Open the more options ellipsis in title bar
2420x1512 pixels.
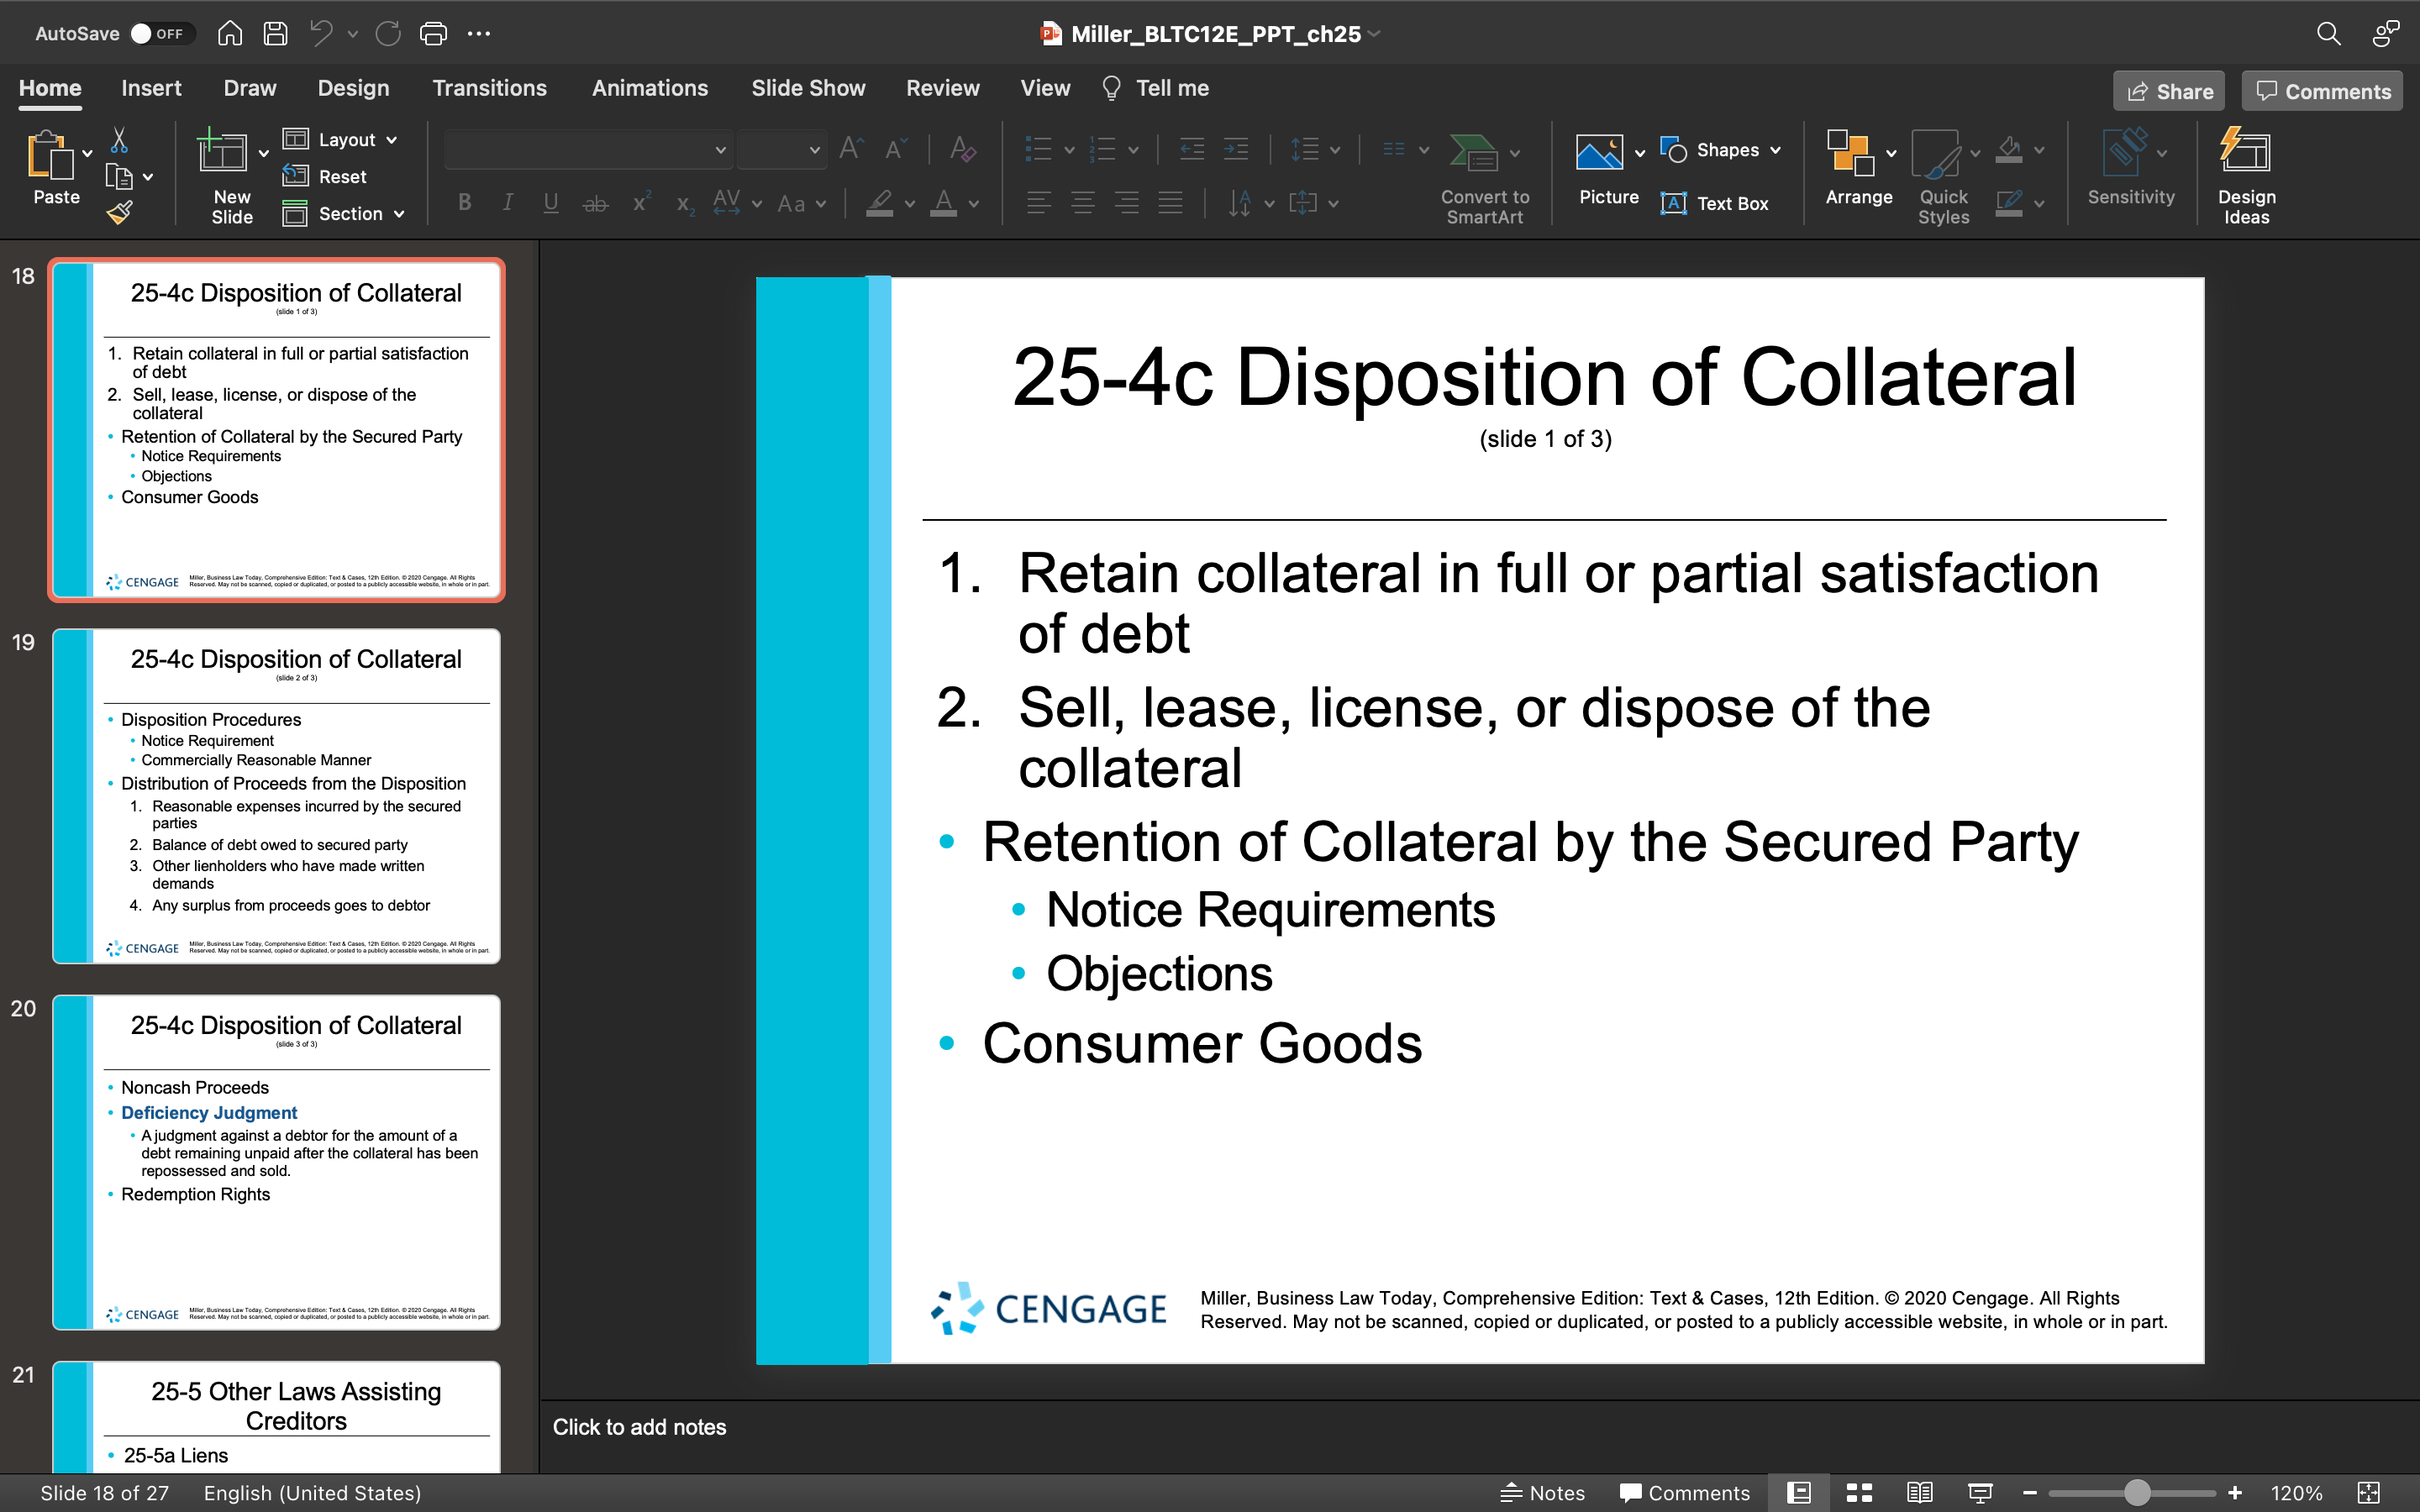479,33
